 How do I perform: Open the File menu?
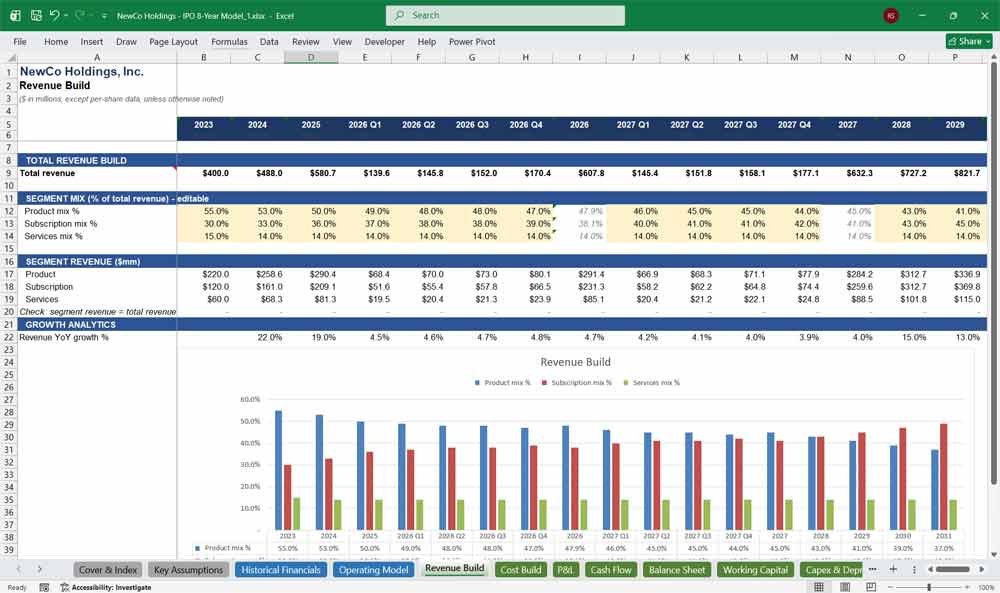click(20, 41)
